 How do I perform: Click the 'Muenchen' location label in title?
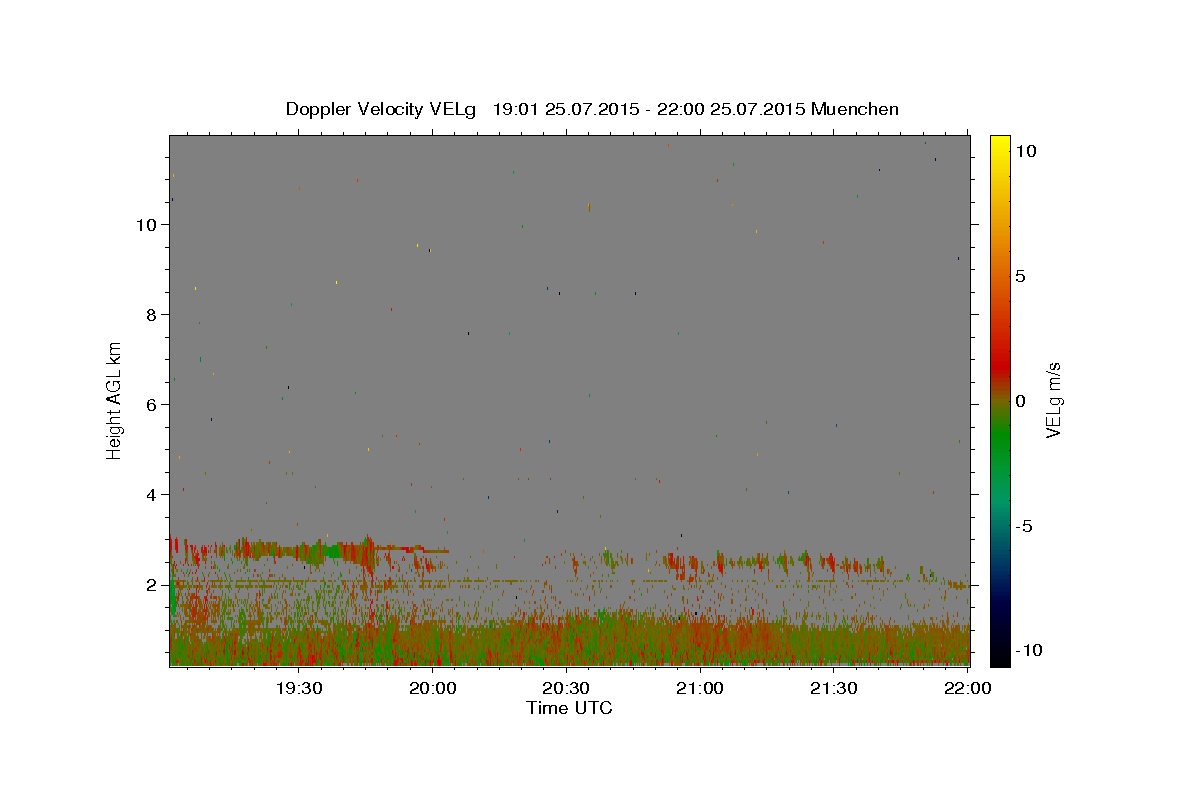[855, 109]
